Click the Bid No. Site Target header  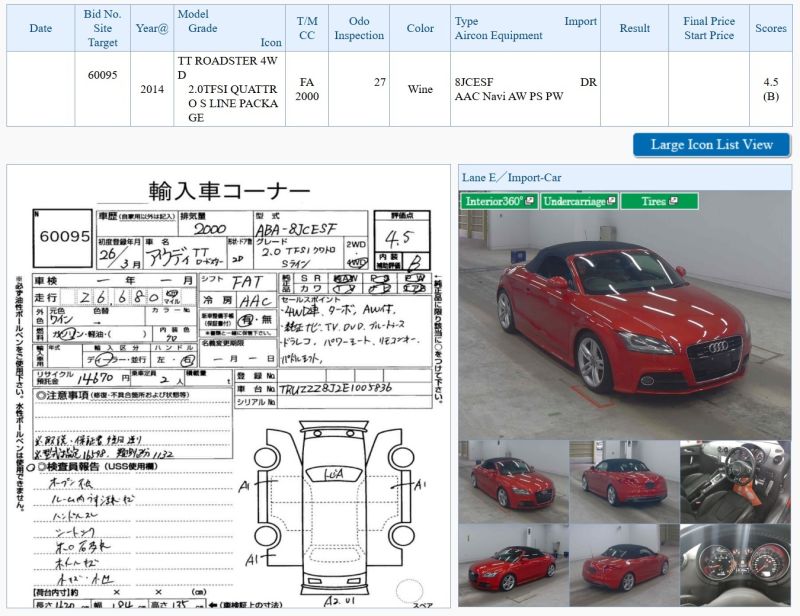click(x=103, y=29)
